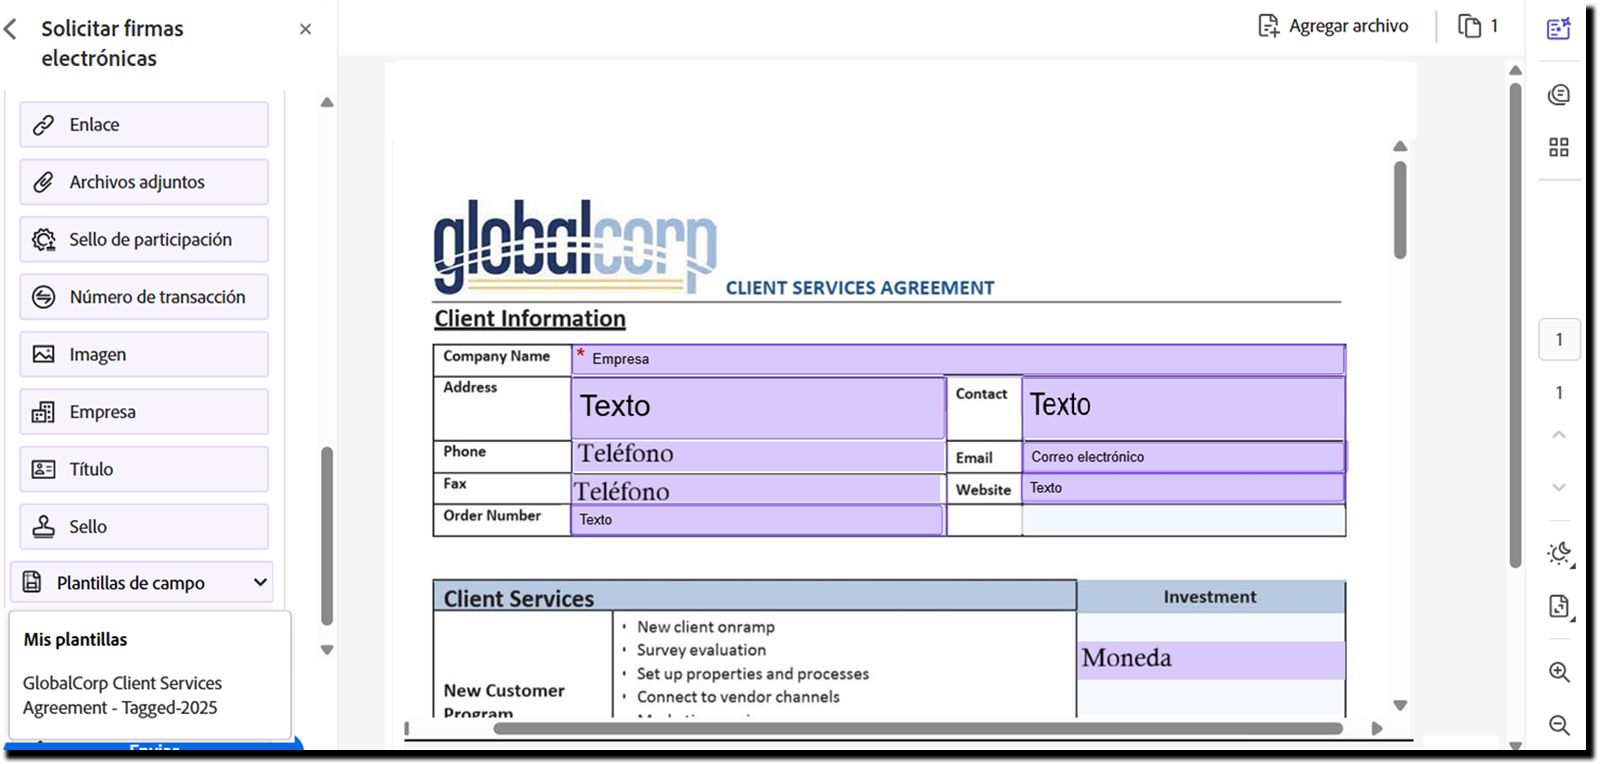Zoom out of the document

point(1559,725)
